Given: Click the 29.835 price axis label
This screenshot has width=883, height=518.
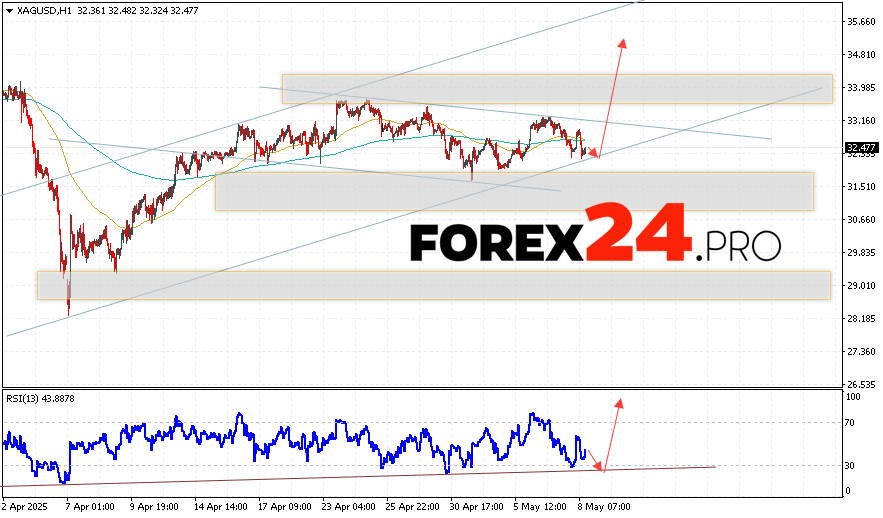Looking at the screenshot, I should point(861,253).
